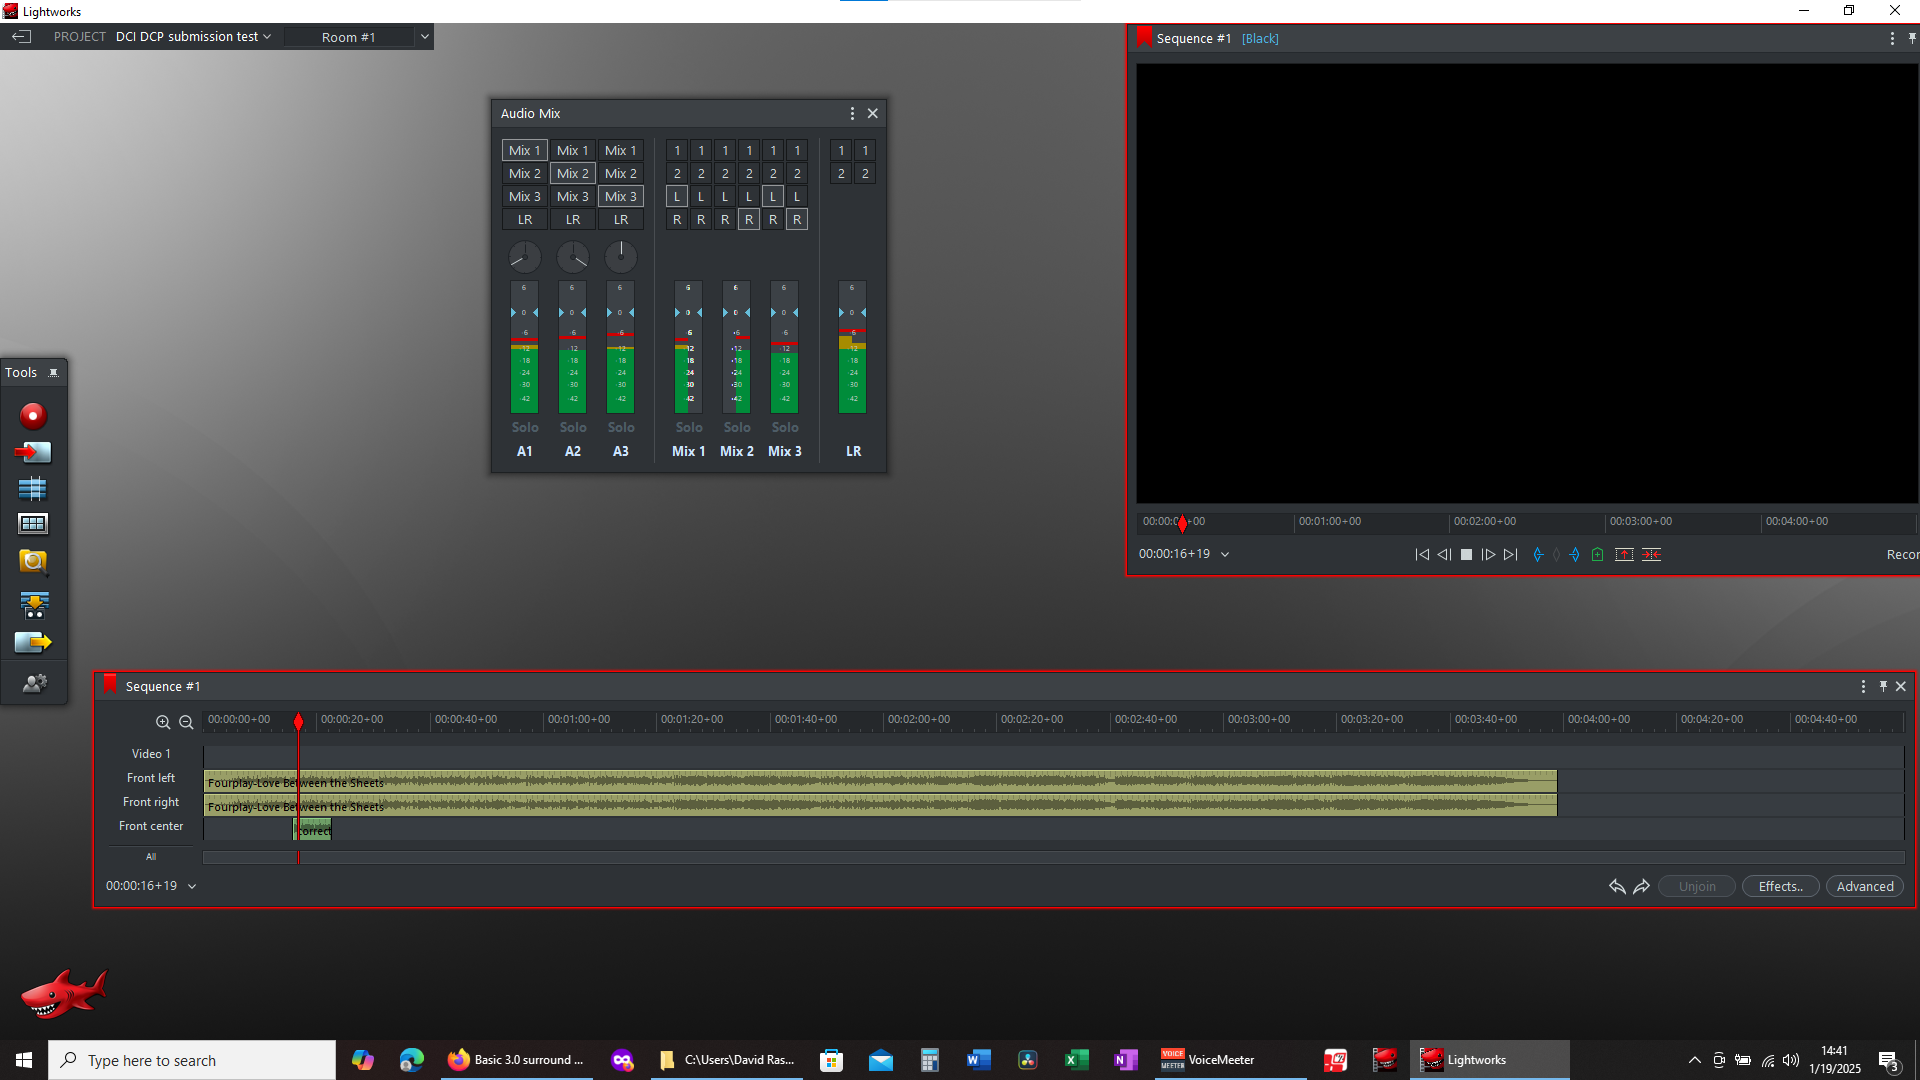Open the Audio Mix panel options menu

point(852,114)
